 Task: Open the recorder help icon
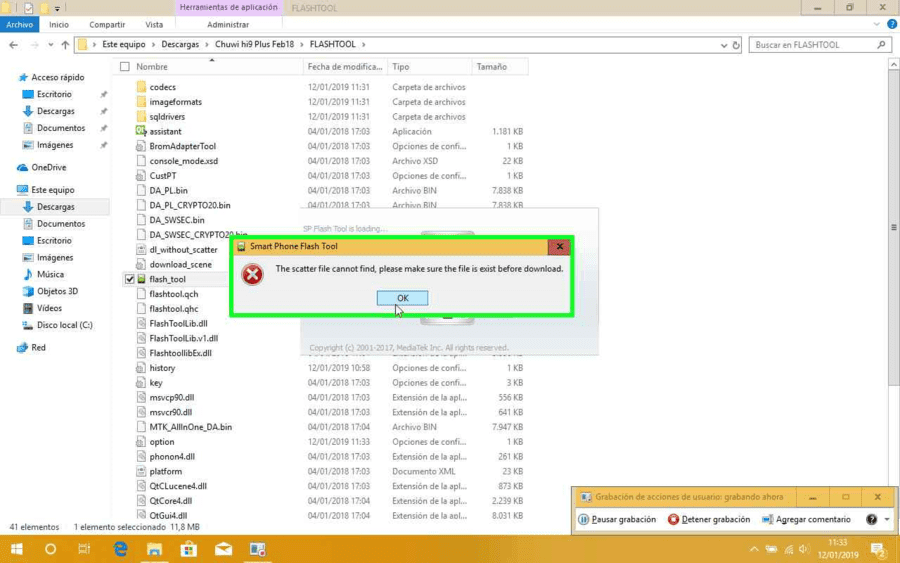(871, 519)
